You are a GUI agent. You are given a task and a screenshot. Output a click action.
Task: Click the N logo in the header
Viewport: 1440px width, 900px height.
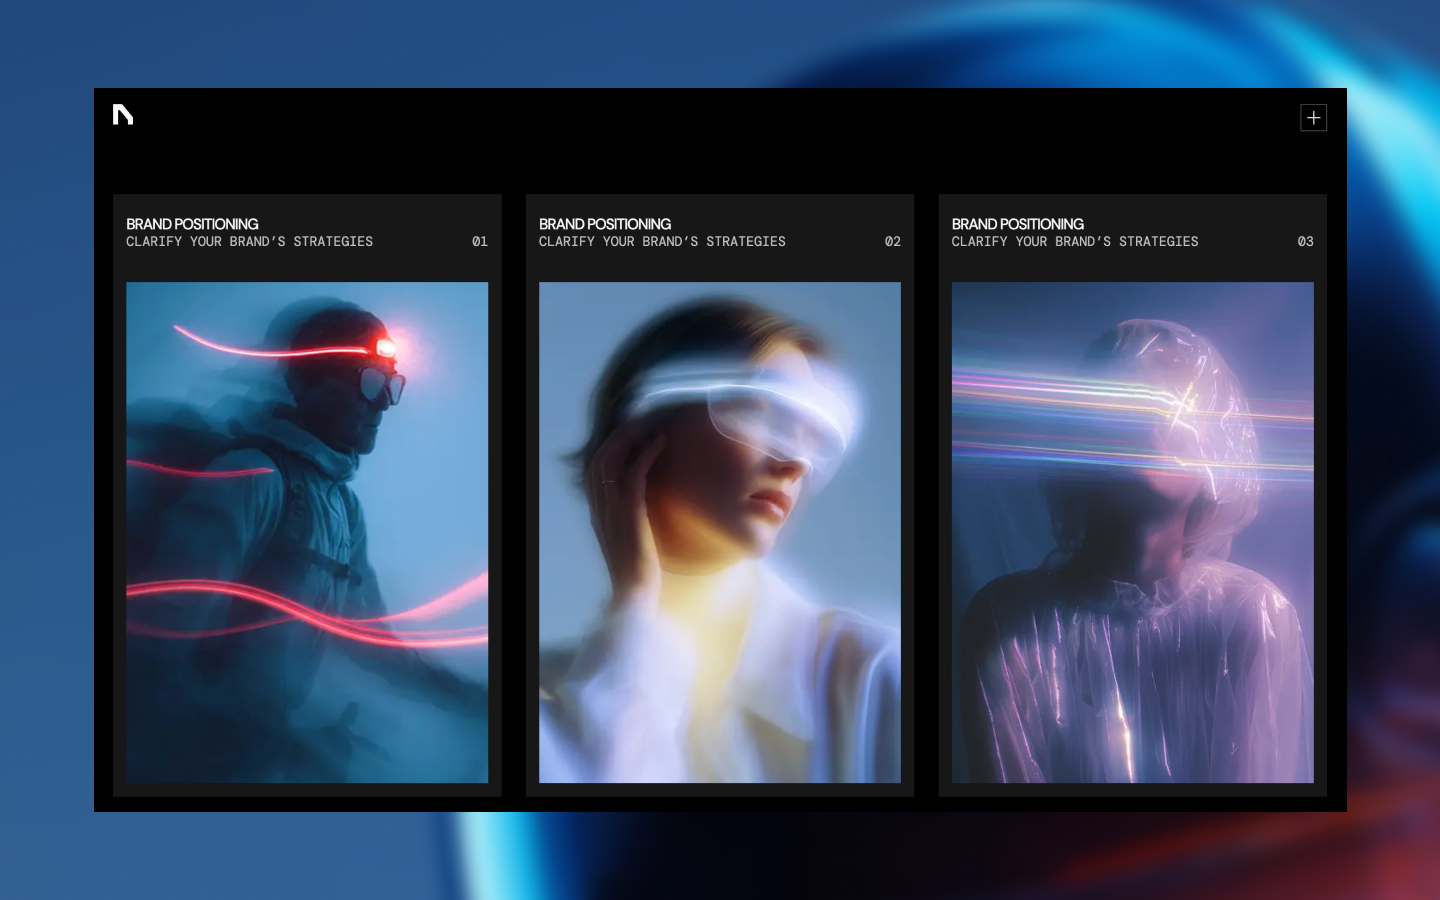tap(123, 115)
